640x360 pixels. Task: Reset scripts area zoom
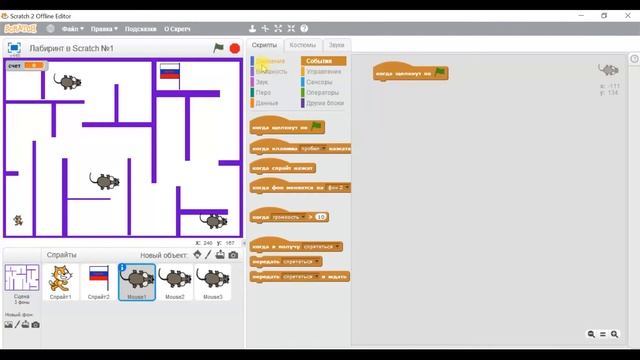point(603,334)
